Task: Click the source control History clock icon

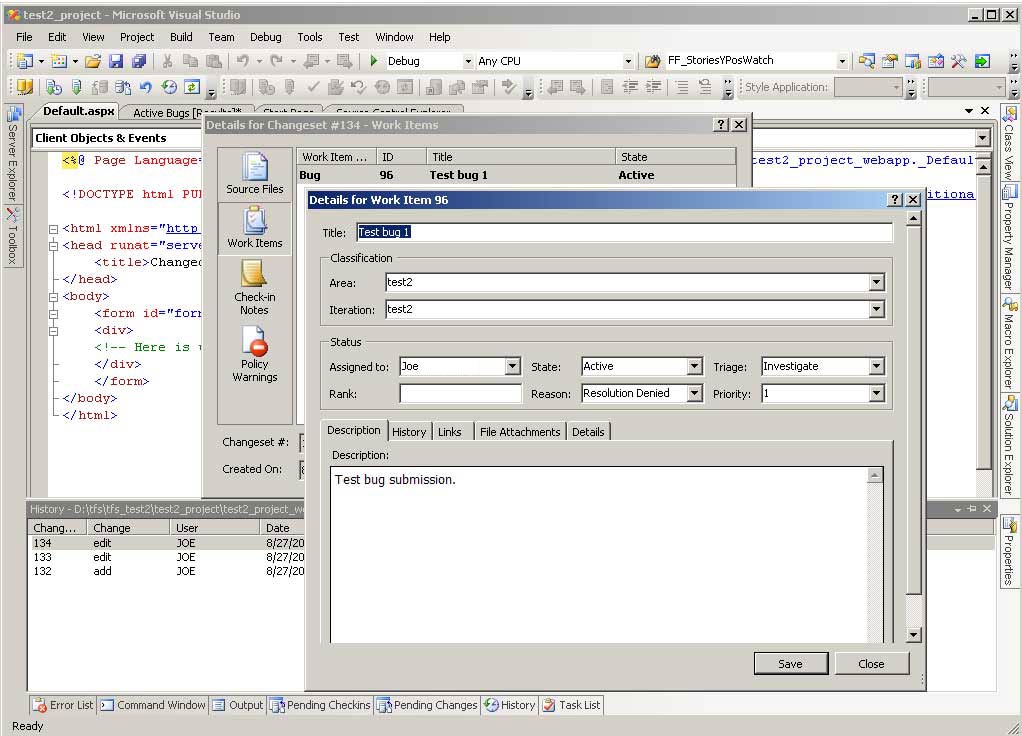Action: click(x=169, y=87)
